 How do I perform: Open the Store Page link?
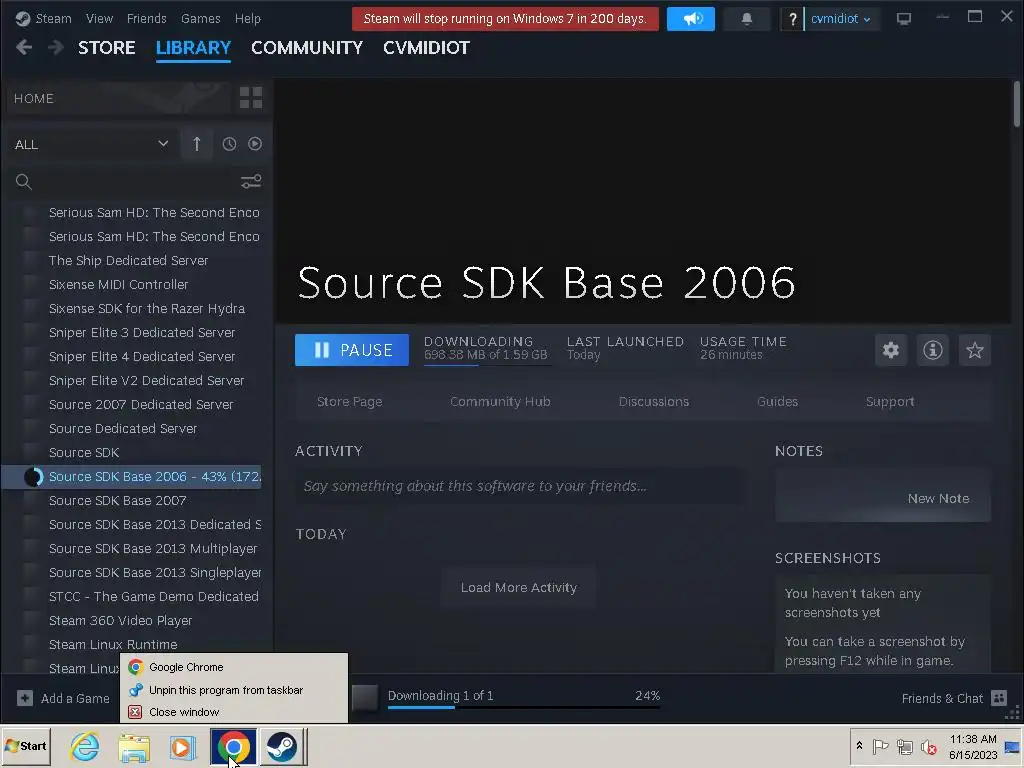(x=349, y=402)
